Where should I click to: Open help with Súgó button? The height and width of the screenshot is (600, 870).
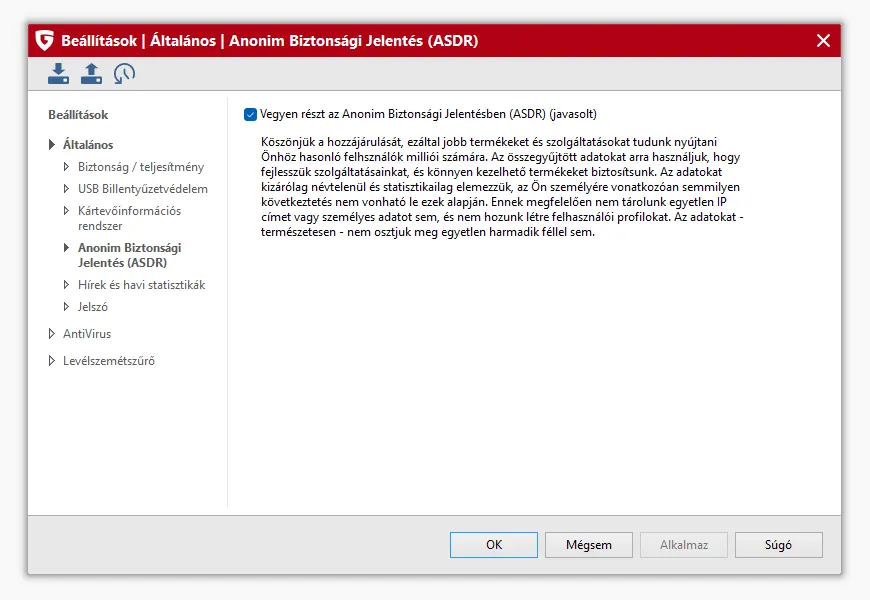[778, 545]
